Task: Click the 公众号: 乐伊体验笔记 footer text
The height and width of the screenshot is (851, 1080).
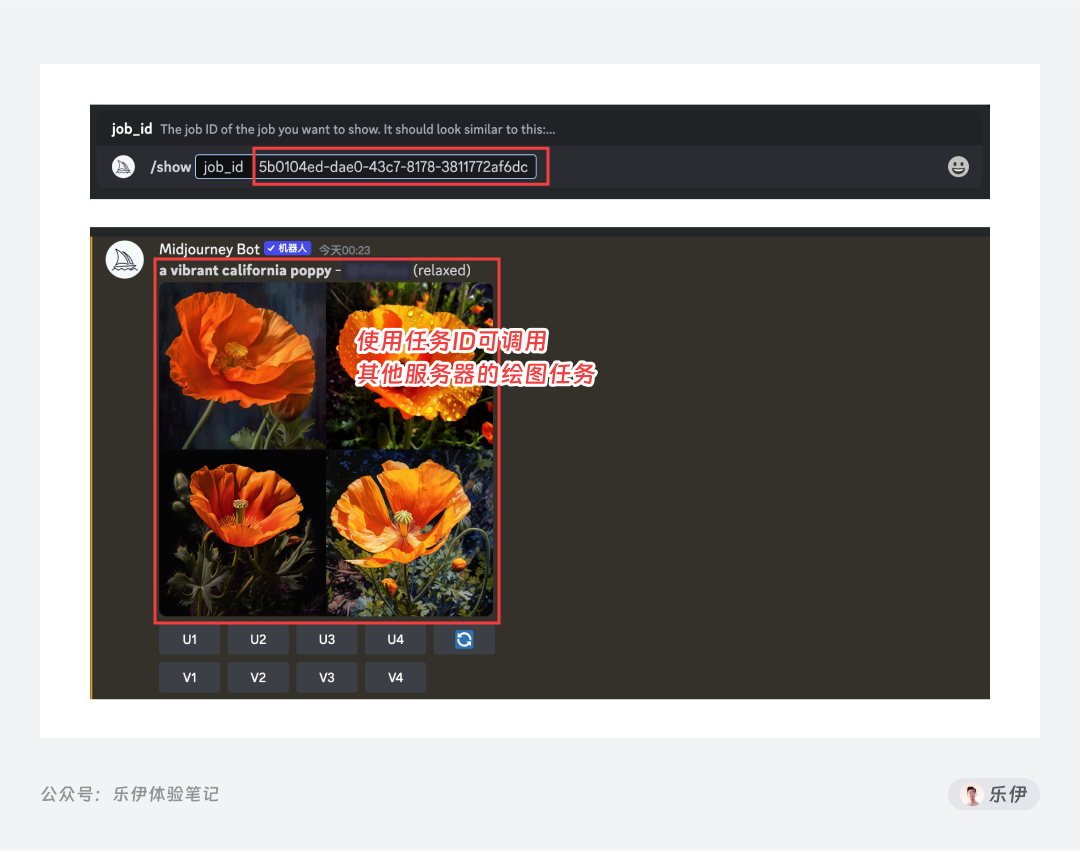Action: (x=130, y=795)
